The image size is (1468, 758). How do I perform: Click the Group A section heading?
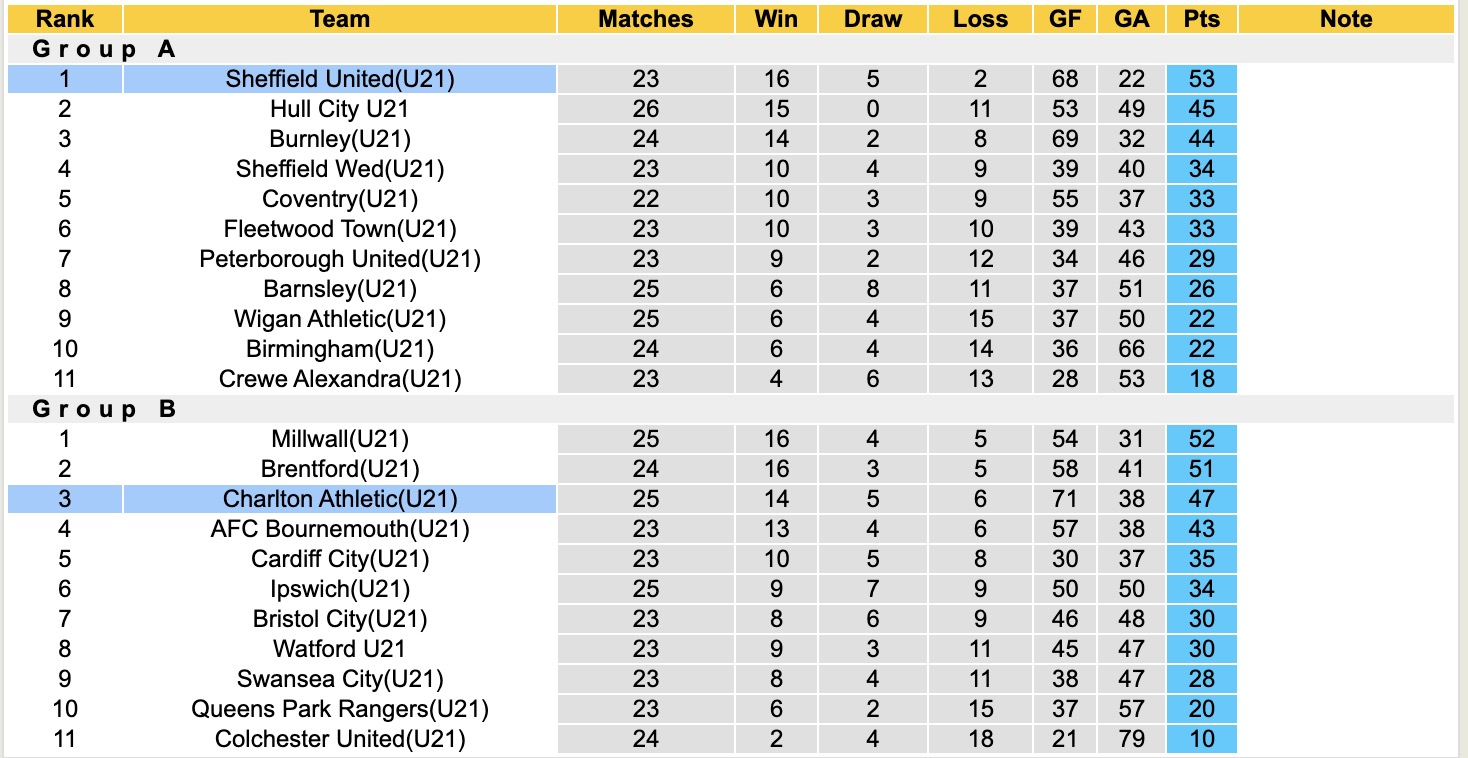(104, 49)
